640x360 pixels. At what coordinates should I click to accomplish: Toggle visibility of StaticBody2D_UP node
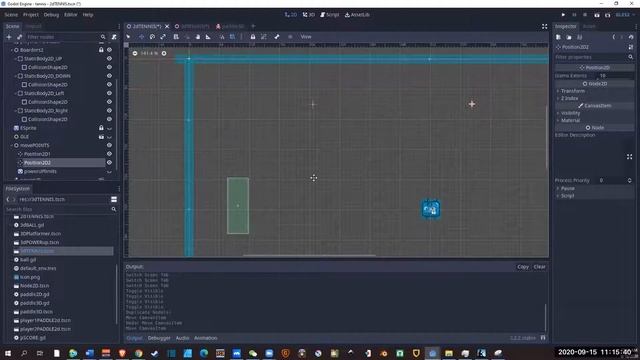(109, 58)
